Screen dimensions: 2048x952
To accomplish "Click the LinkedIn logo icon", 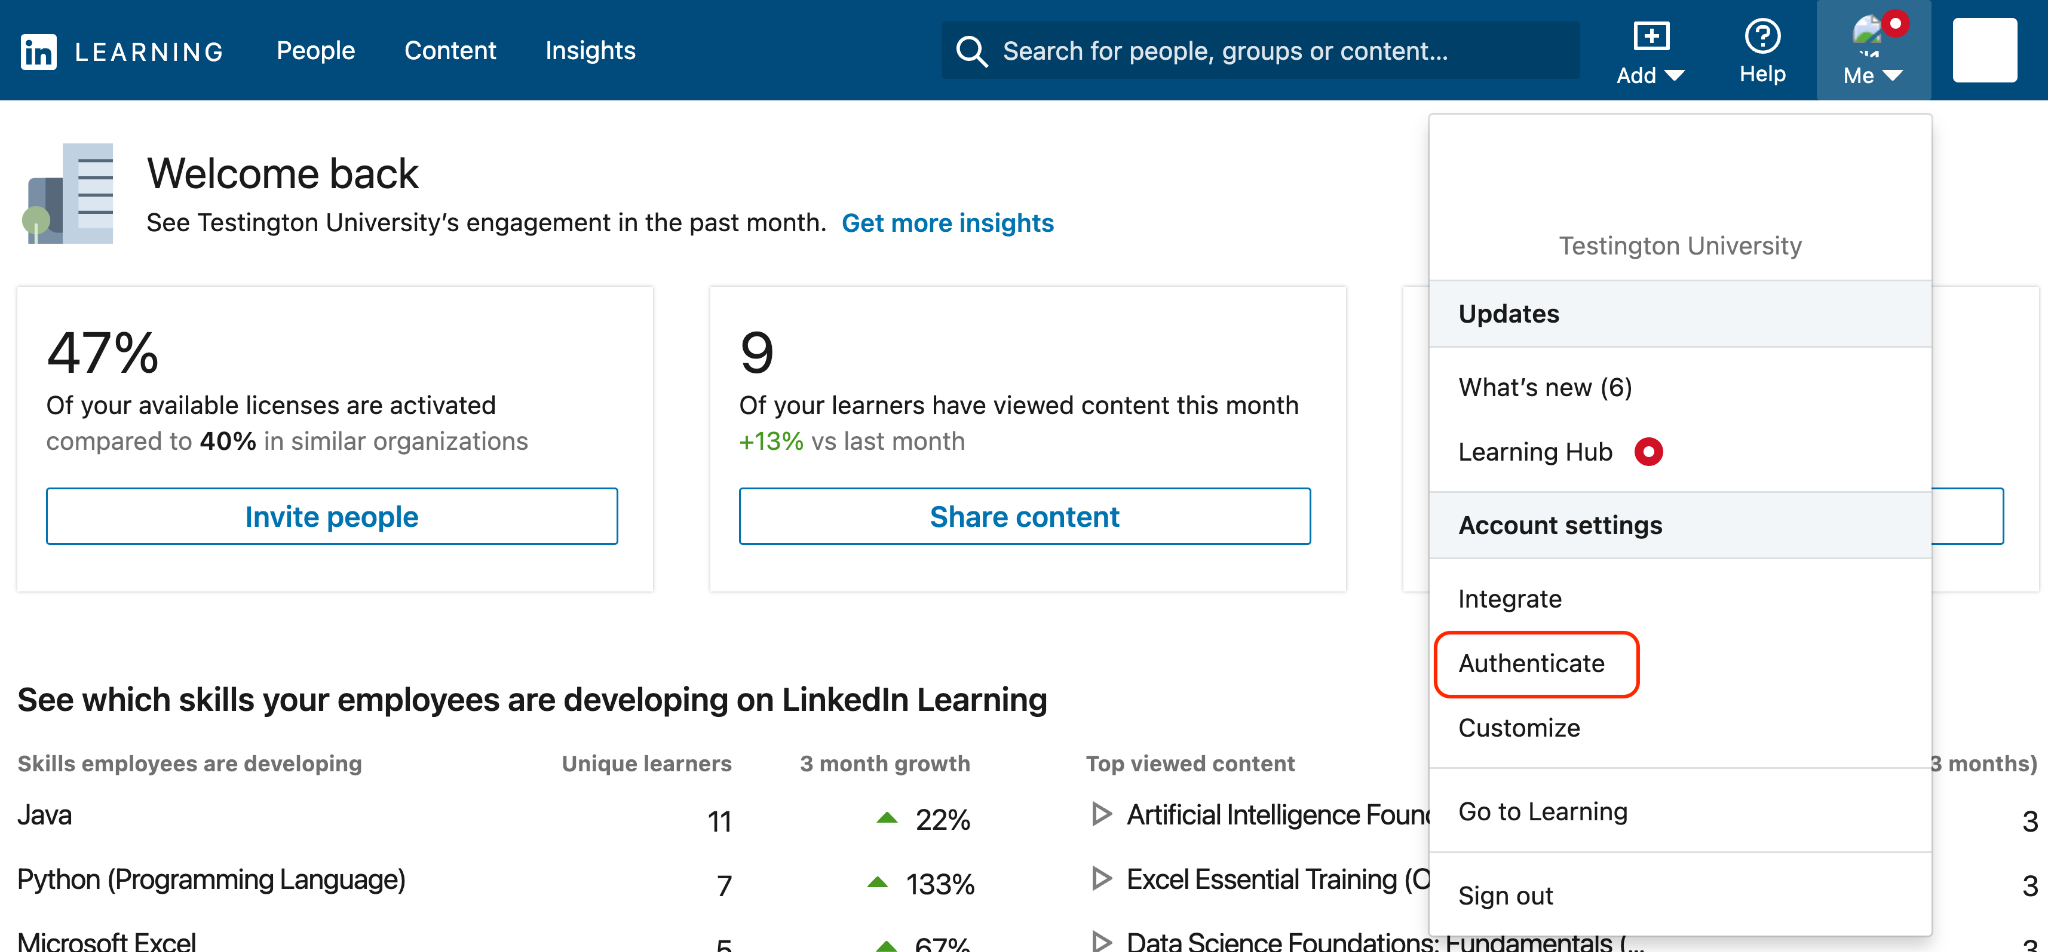I will click(39, 51).
